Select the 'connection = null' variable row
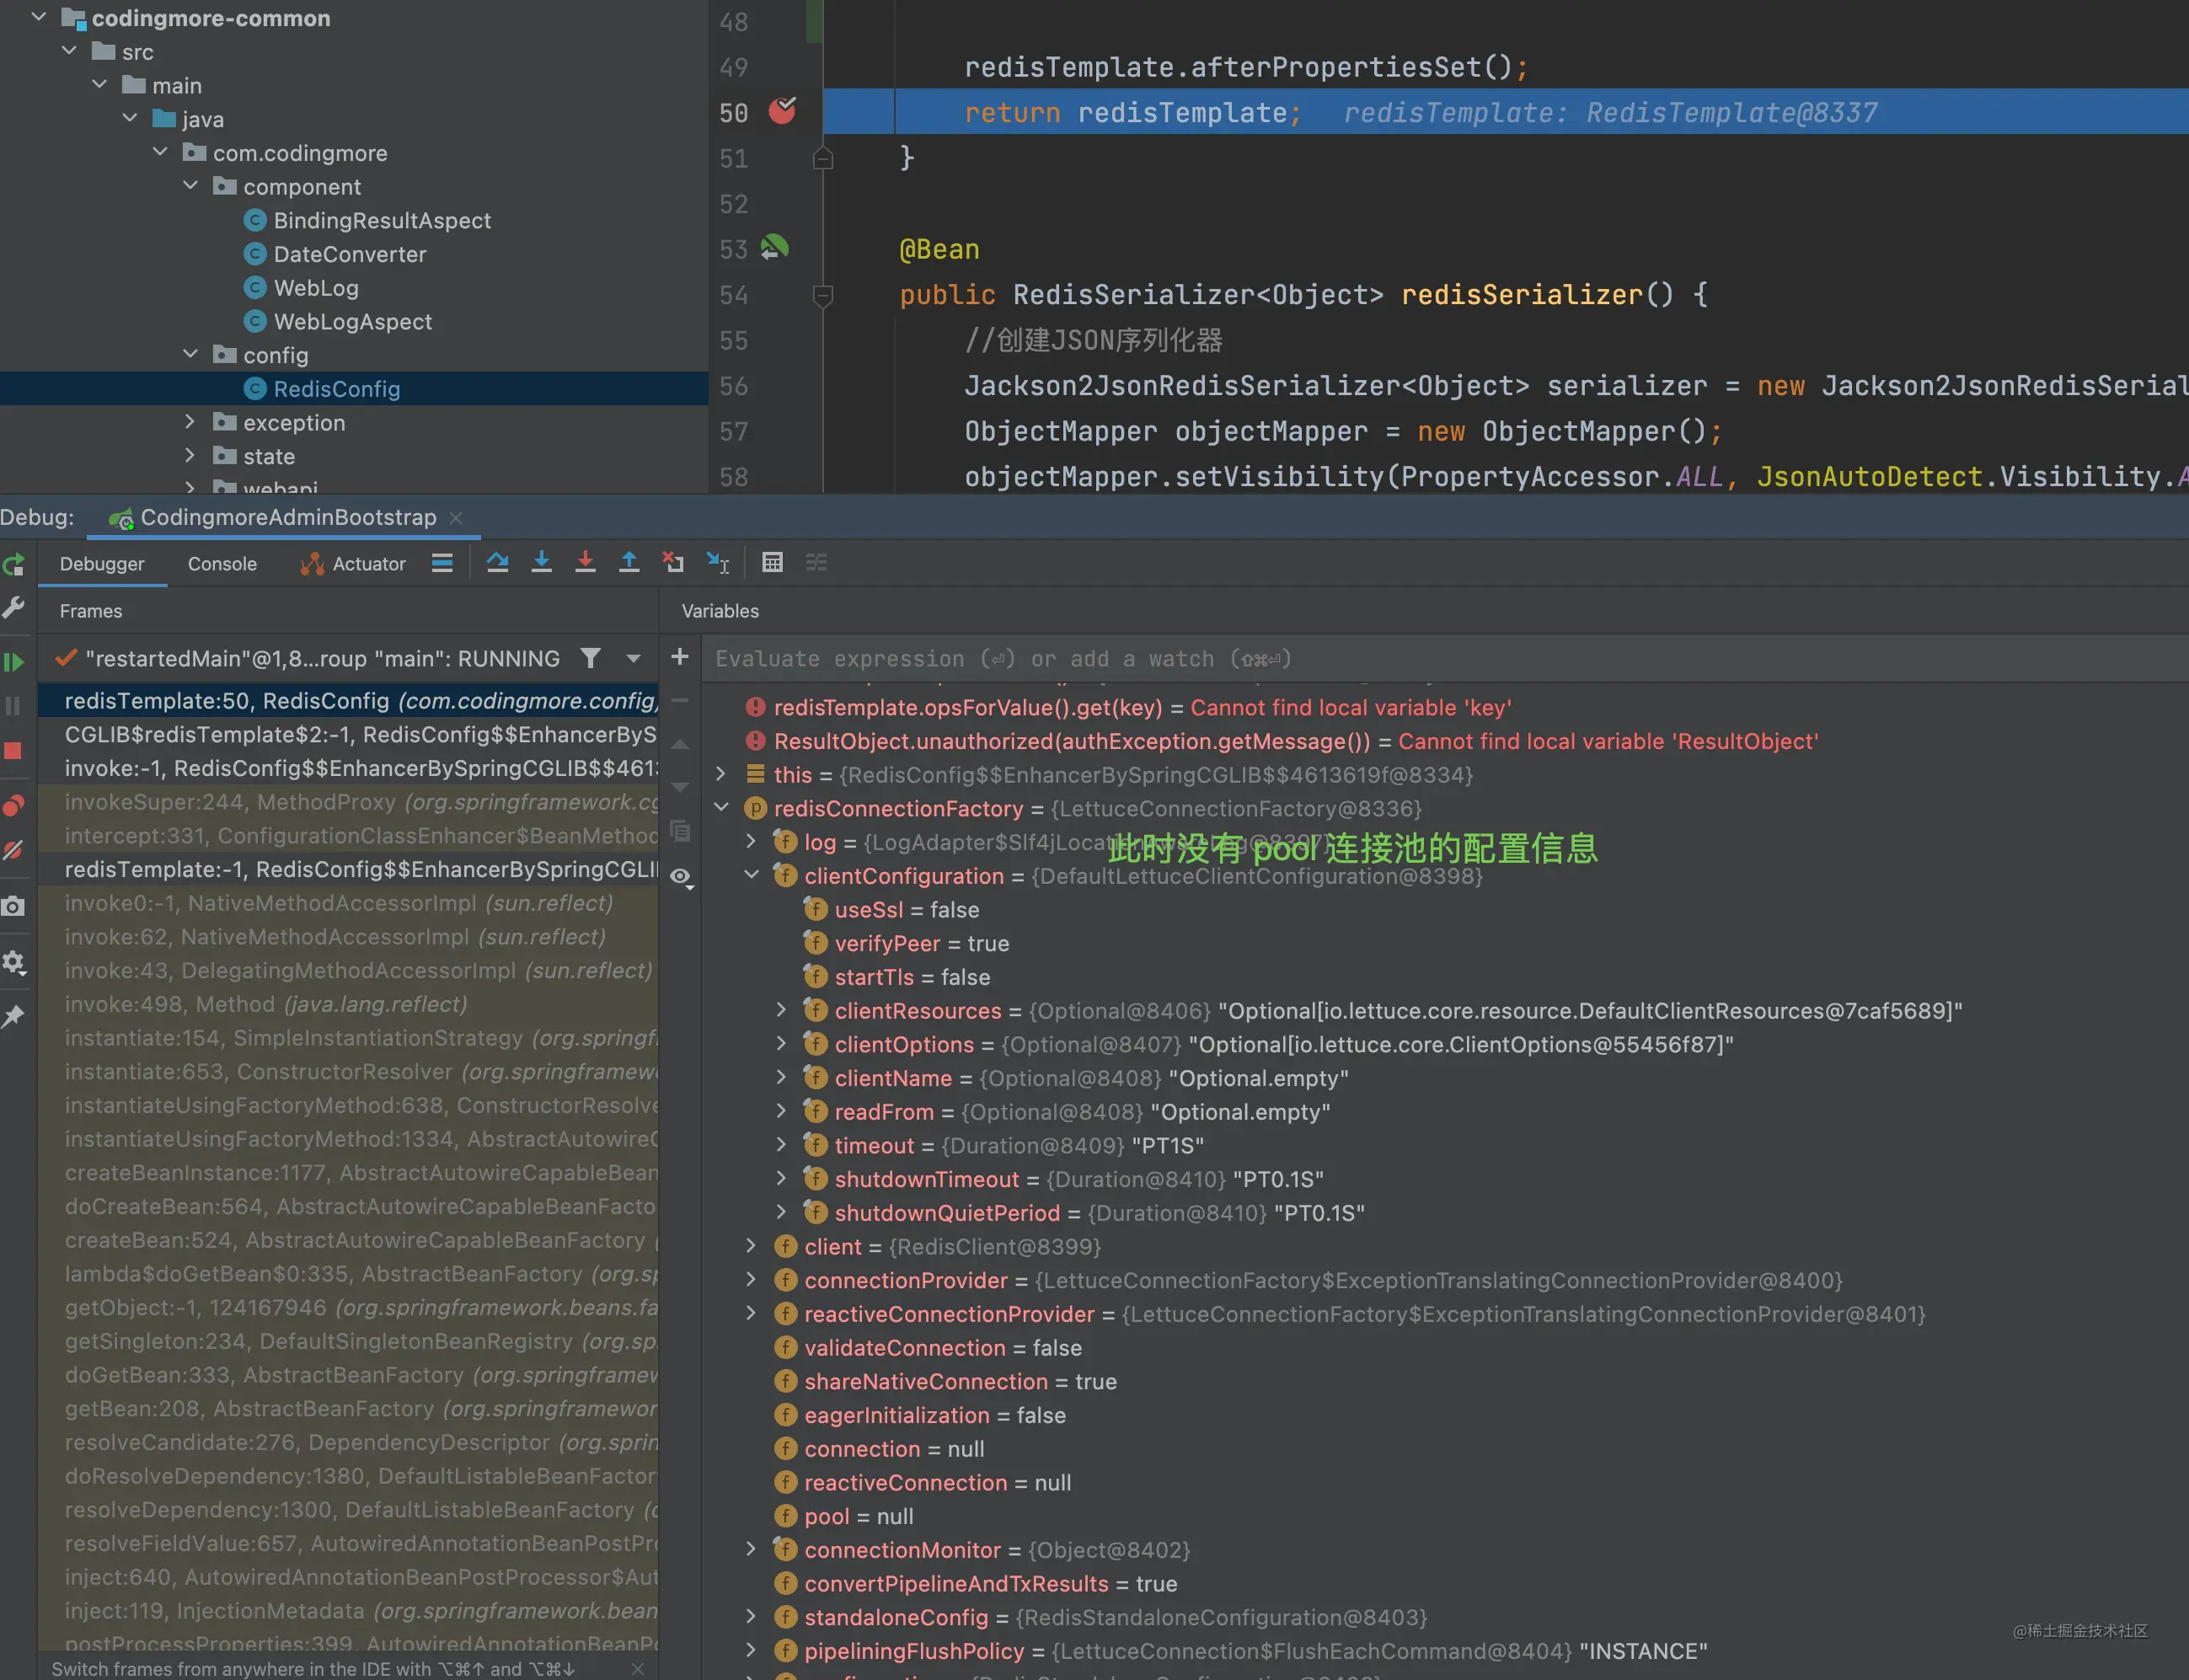Screen dimensions: 2189x1680 point(1444,1449)
